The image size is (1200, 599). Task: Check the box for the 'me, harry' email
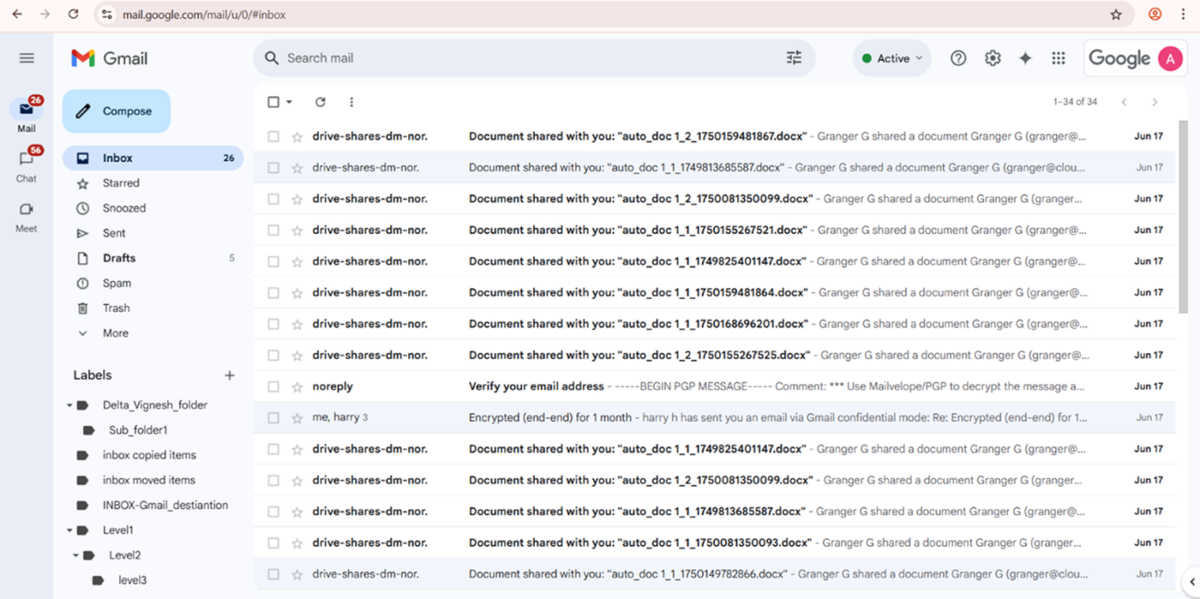click(x=273, y=418)
